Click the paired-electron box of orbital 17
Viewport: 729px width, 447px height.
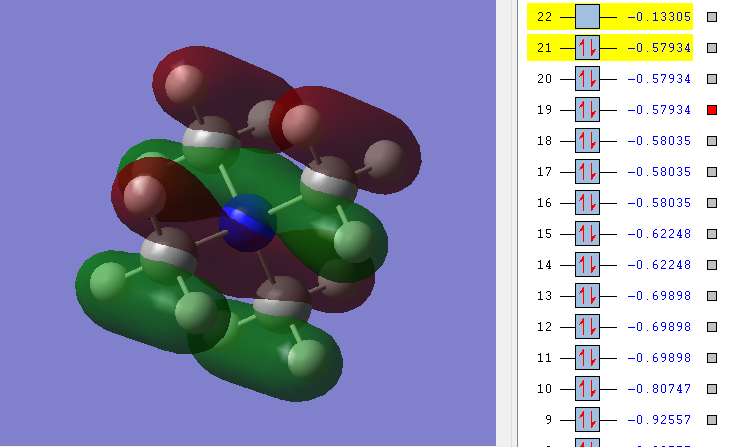(x=587, y=172)
